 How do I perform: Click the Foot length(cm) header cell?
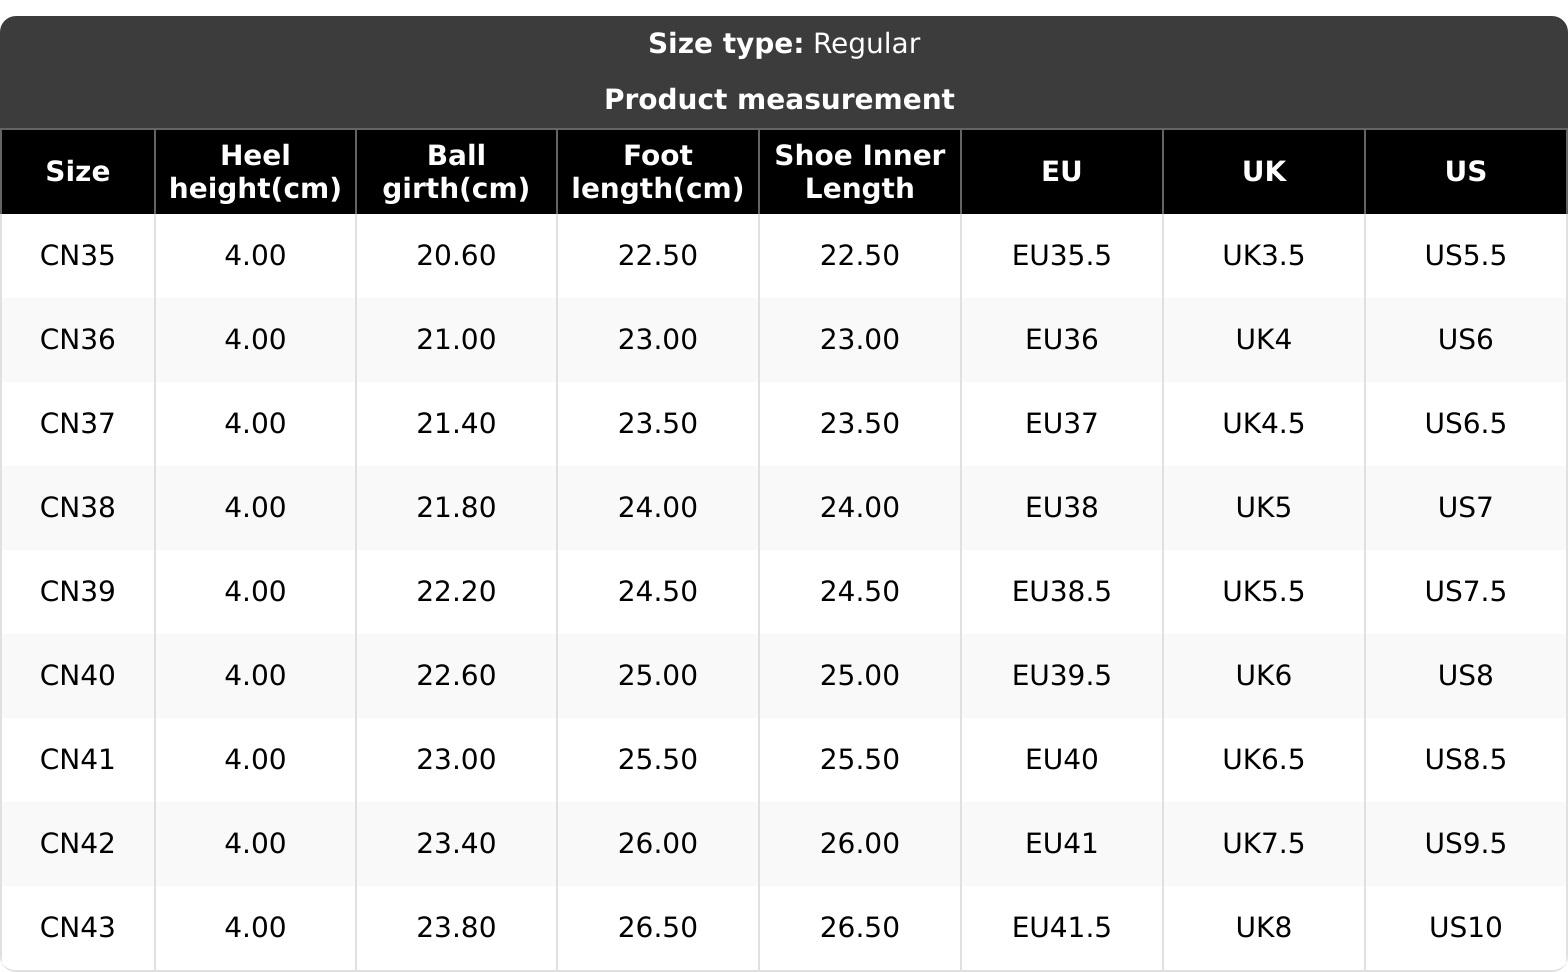point(657,172)
